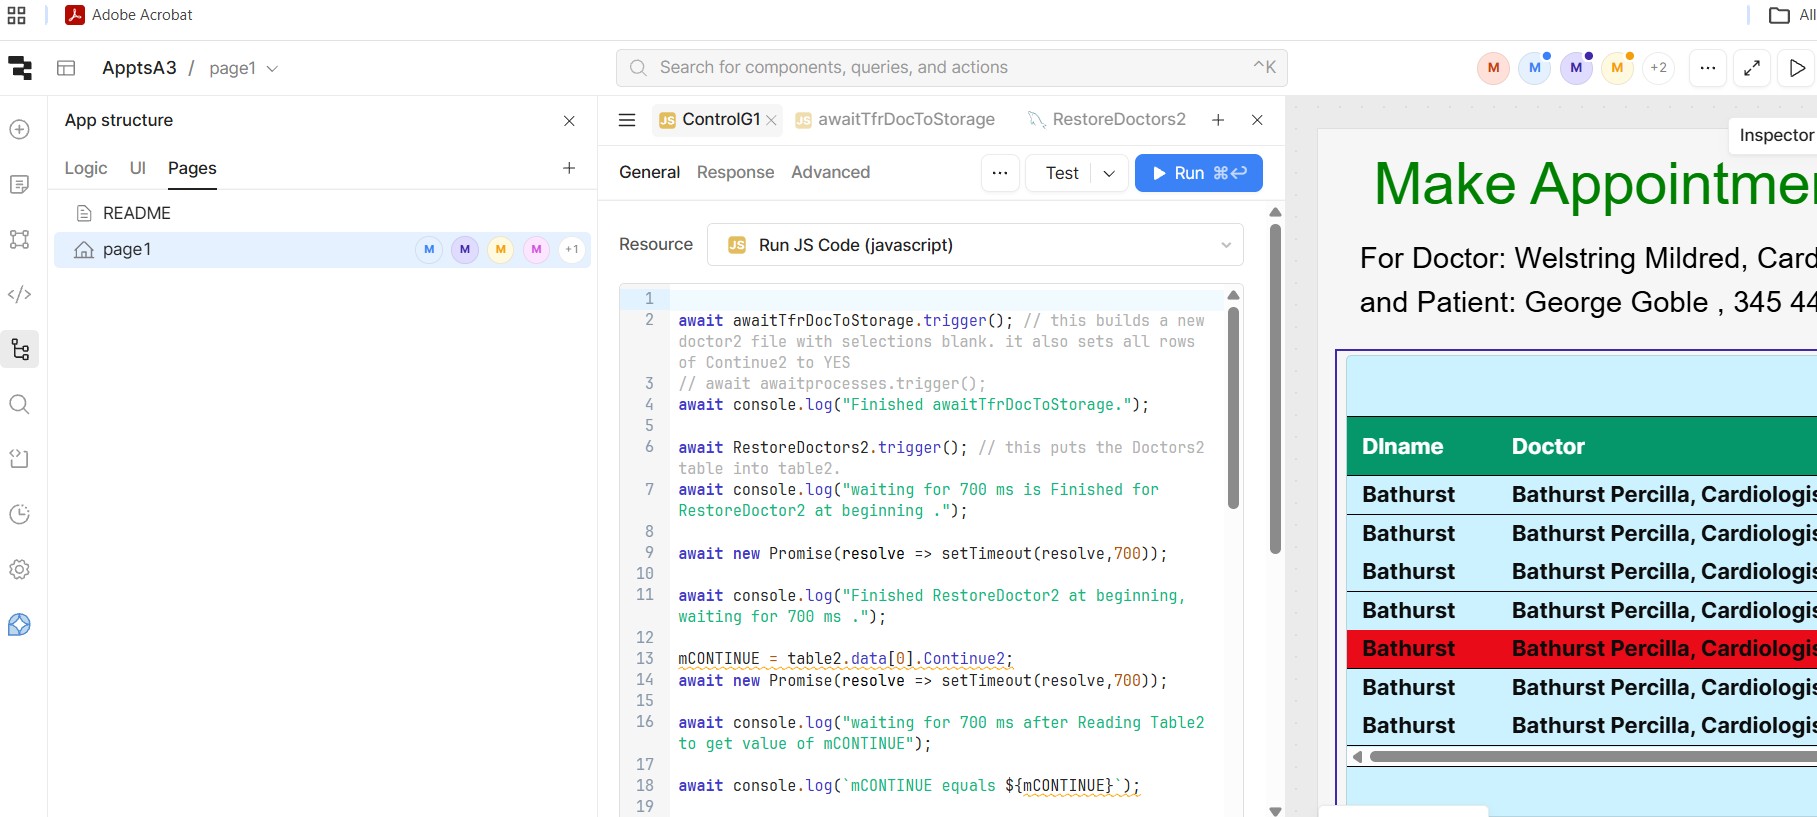
Task: Click the history clock icon in left sidebar
Action: pyautogui.click(x=19, y=514)
